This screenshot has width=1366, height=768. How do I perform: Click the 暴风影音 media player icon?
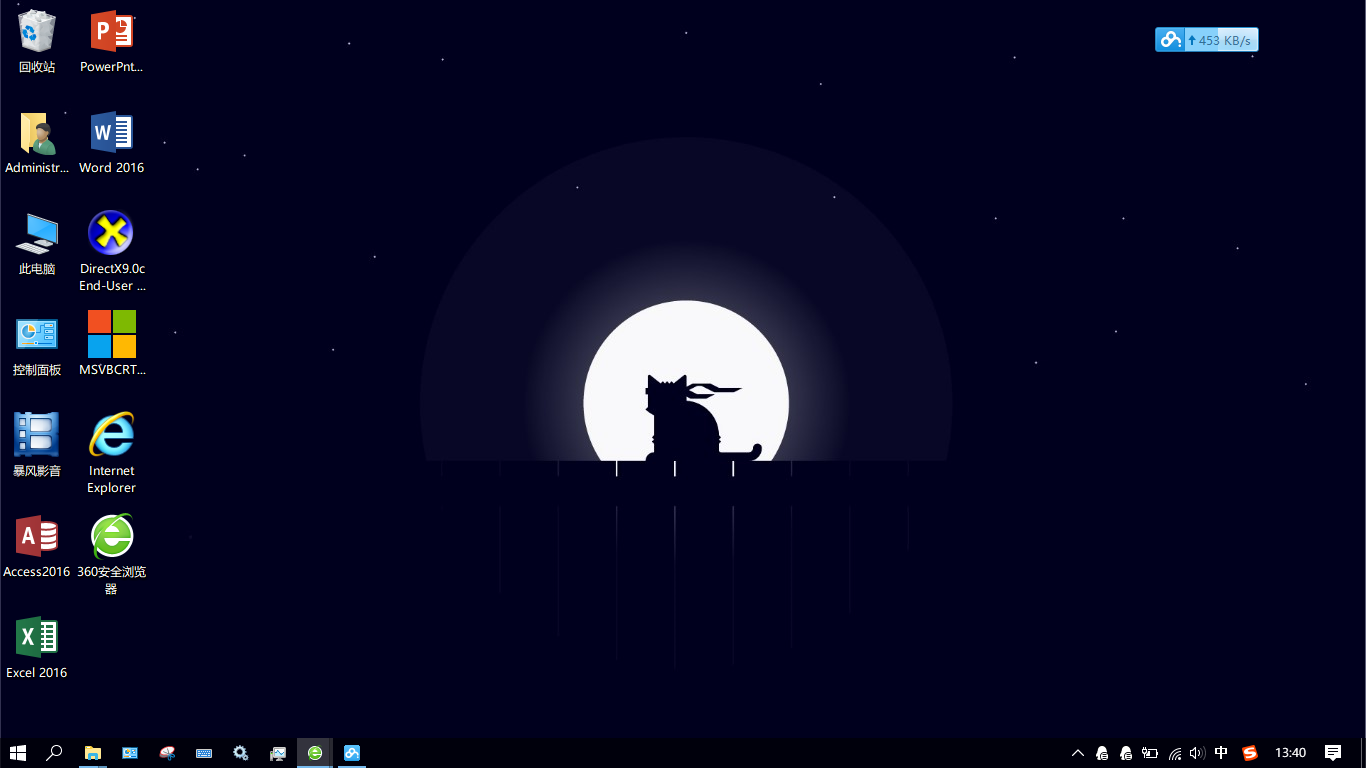pyautogui.click(x=37, y=436)
